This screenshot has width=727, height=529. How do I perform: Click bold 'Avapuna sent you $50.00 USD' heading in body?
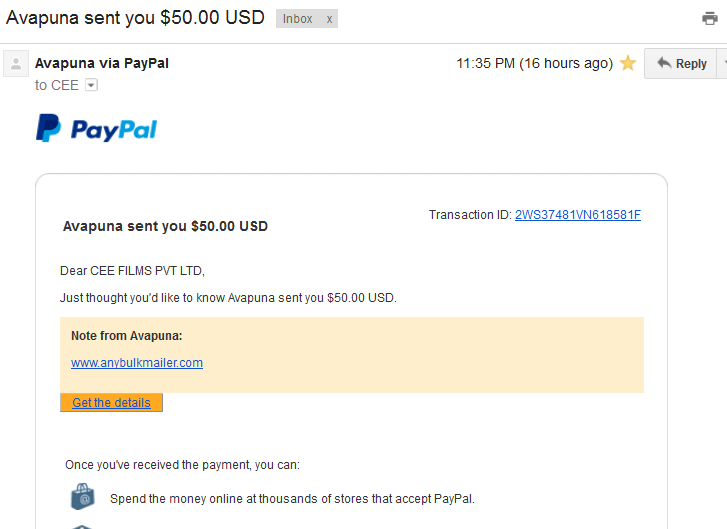[x=166, y=226]
